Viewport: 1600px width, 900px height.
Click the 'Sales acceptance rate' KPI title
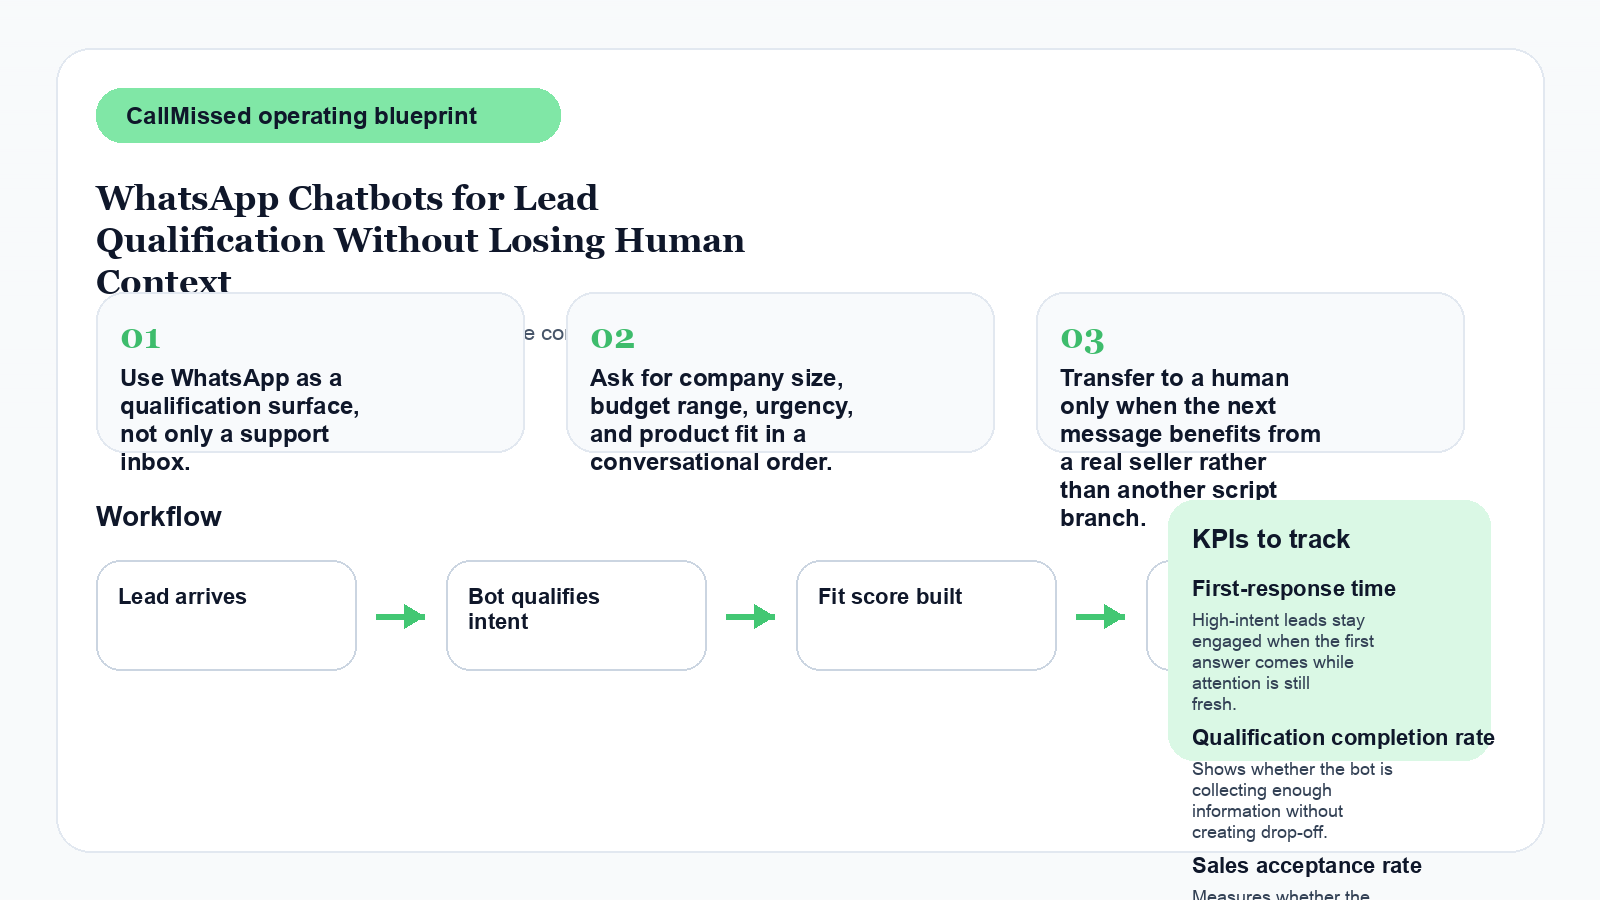point(1307,866)
